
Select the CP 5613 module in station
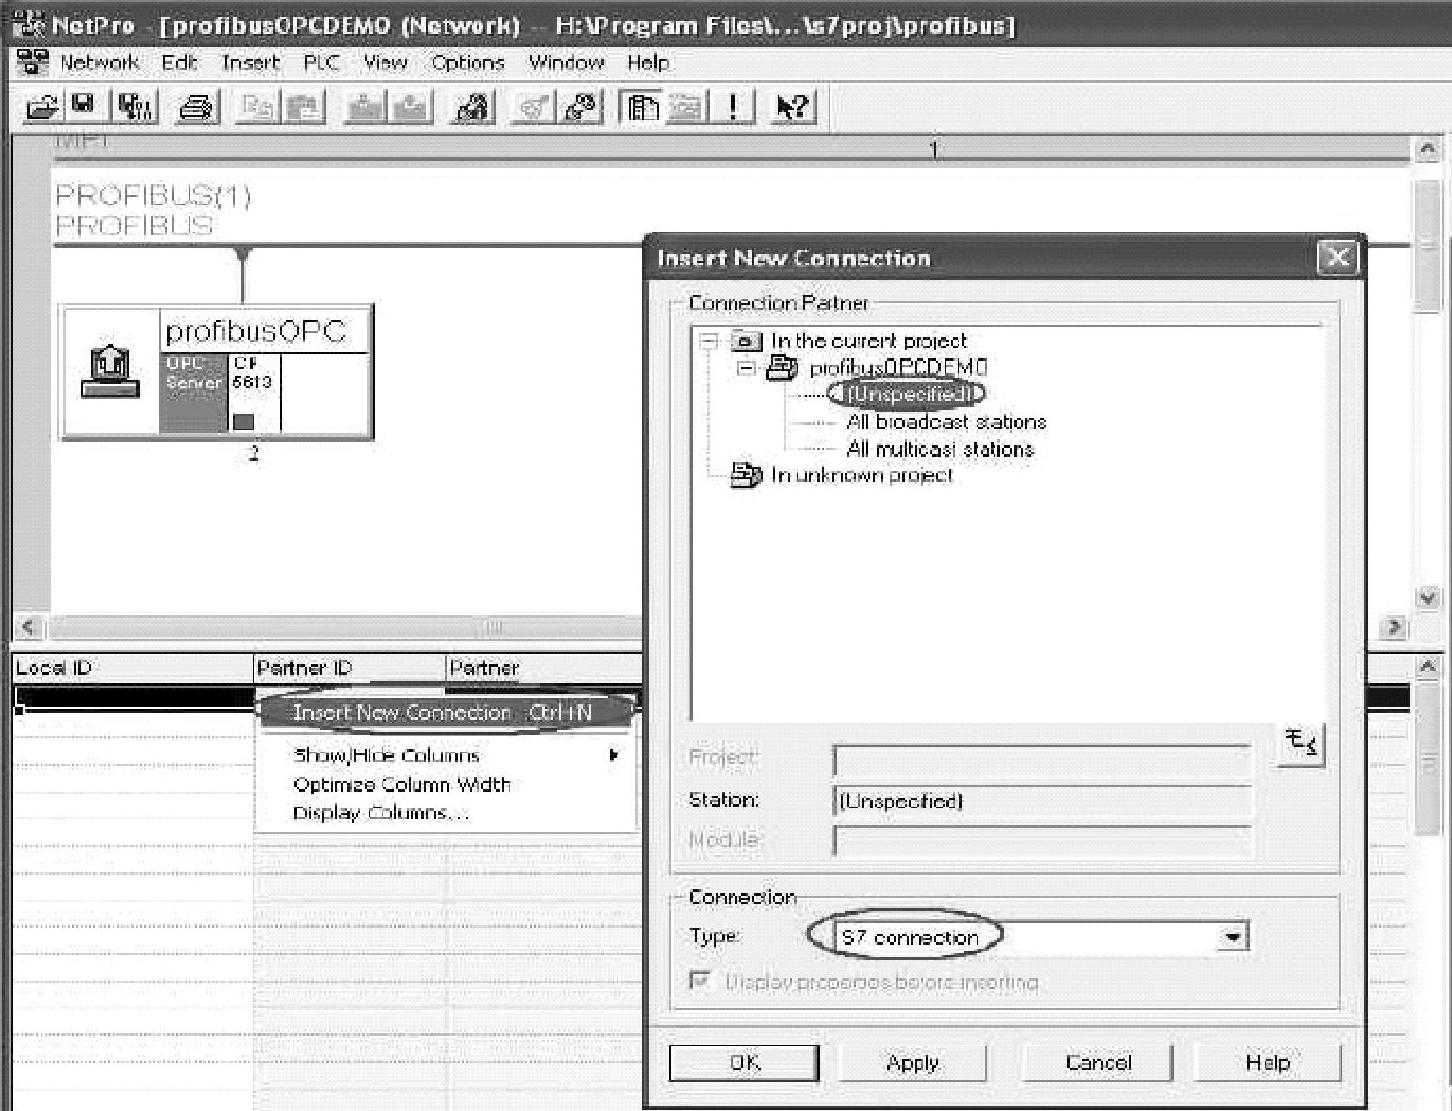click(x=255, y=393)
